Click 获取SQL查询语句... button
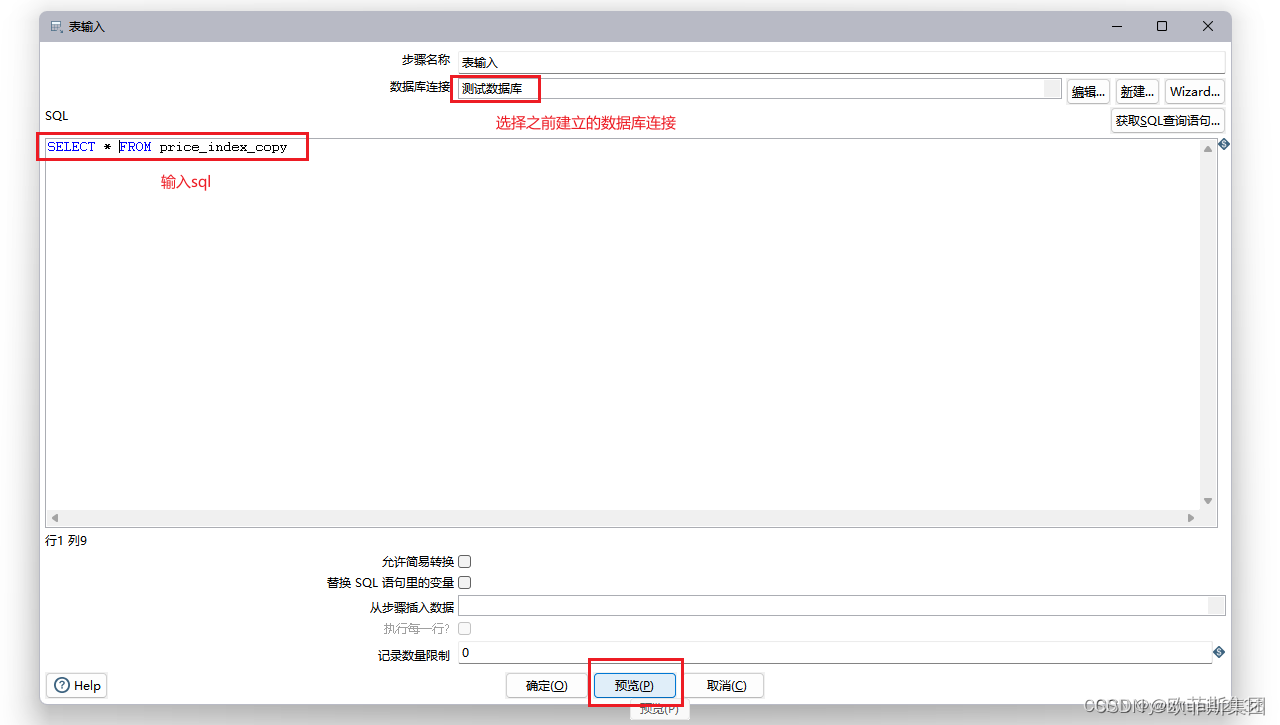This screenshot has height=725, width=1280. (1168, 121)
